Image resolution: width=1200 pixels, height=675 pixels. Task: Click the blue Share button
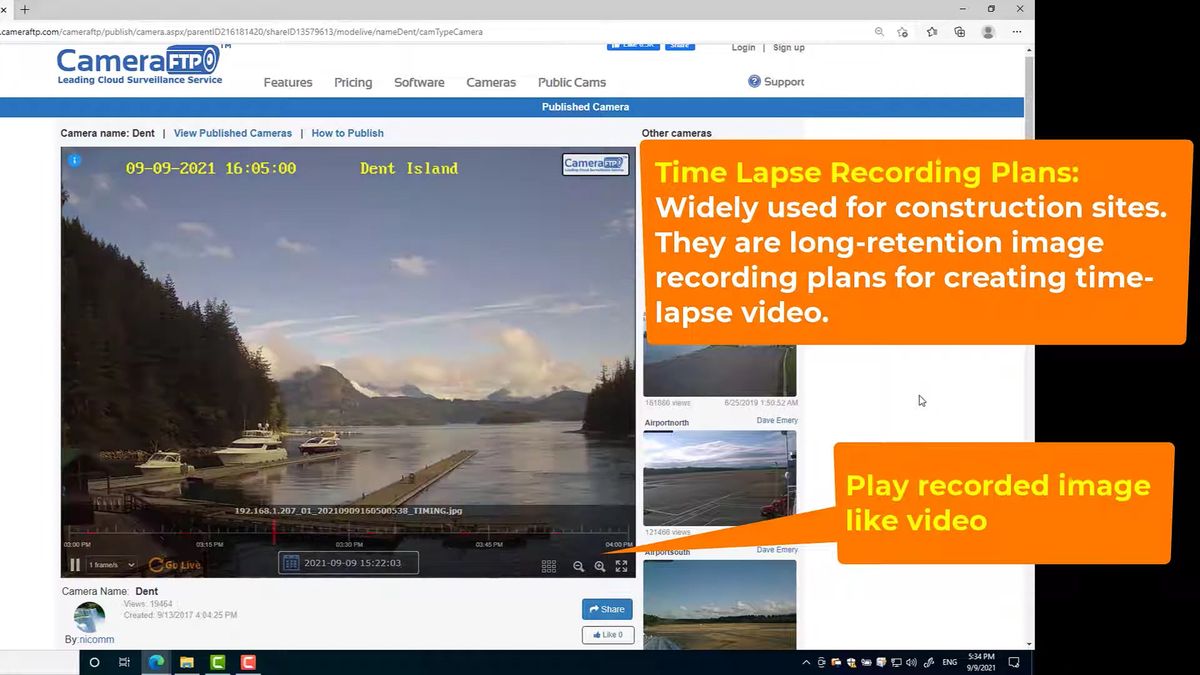[x=607, y=609]
